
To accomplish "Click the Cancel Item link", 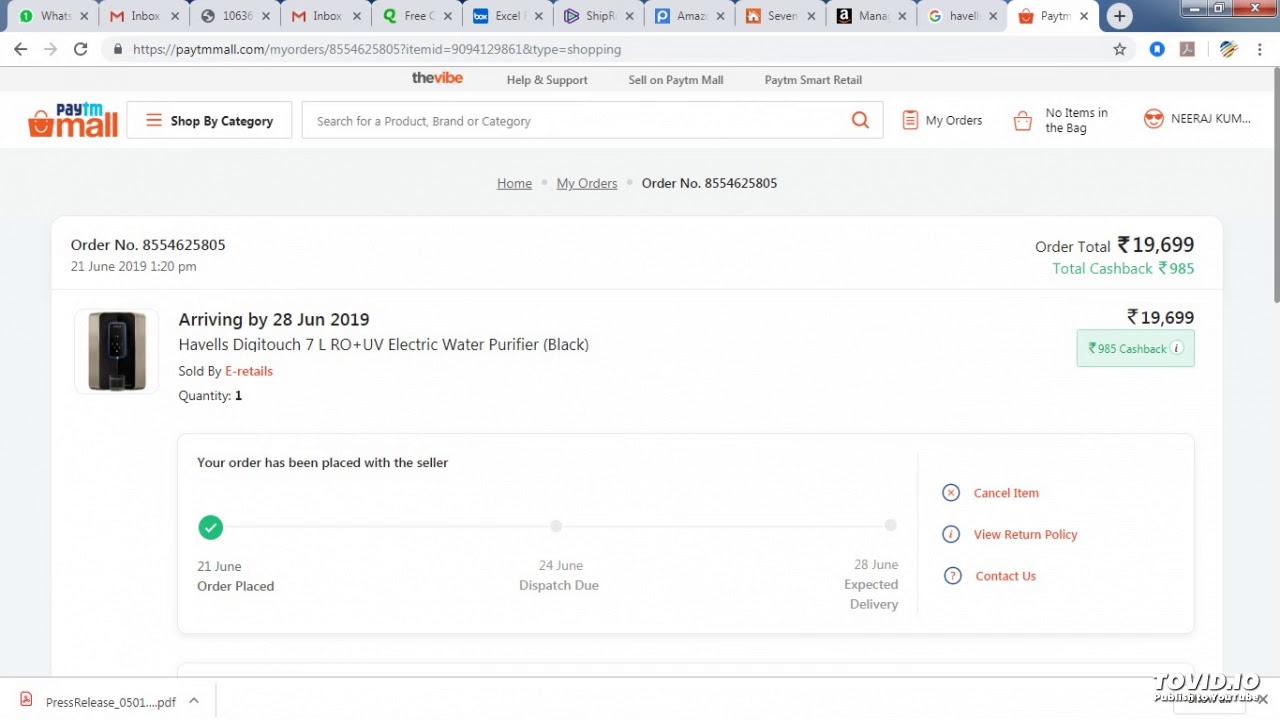I will 1006,493.
